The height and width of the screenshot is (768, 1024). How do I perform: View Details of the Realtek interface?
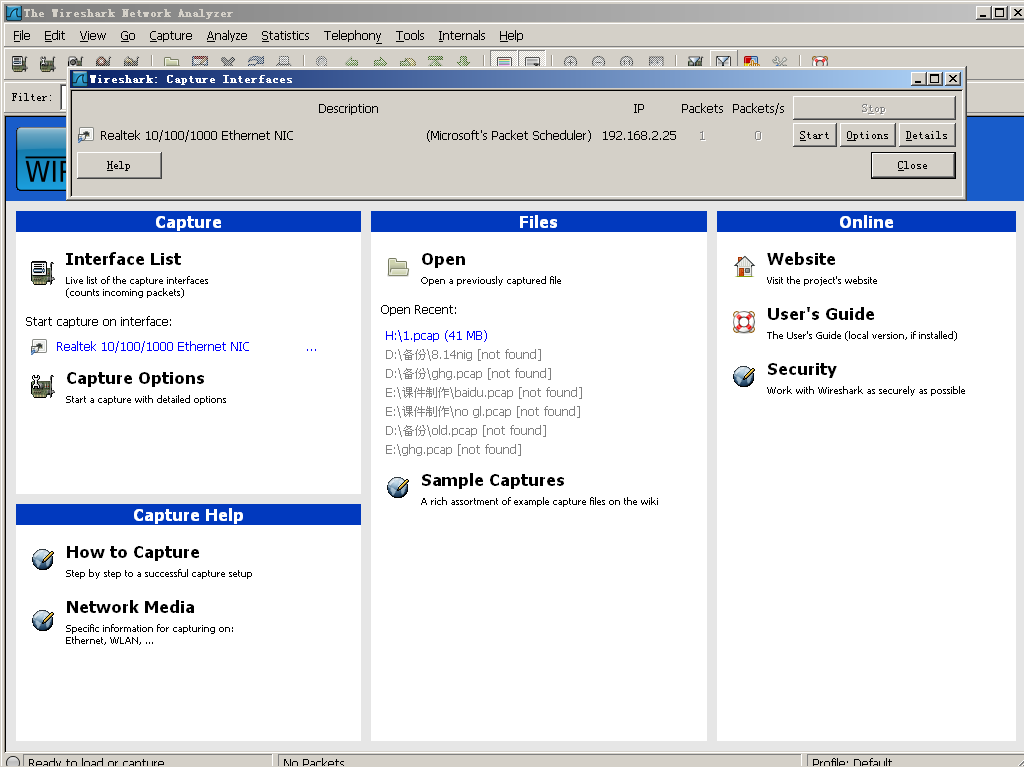pyautogui.click(x=926, y=135)
